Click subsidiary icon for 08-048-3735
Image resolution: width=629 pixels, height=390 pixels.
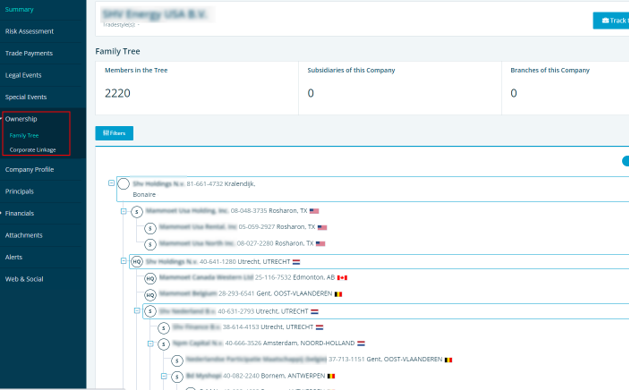[x=137, y=211]
